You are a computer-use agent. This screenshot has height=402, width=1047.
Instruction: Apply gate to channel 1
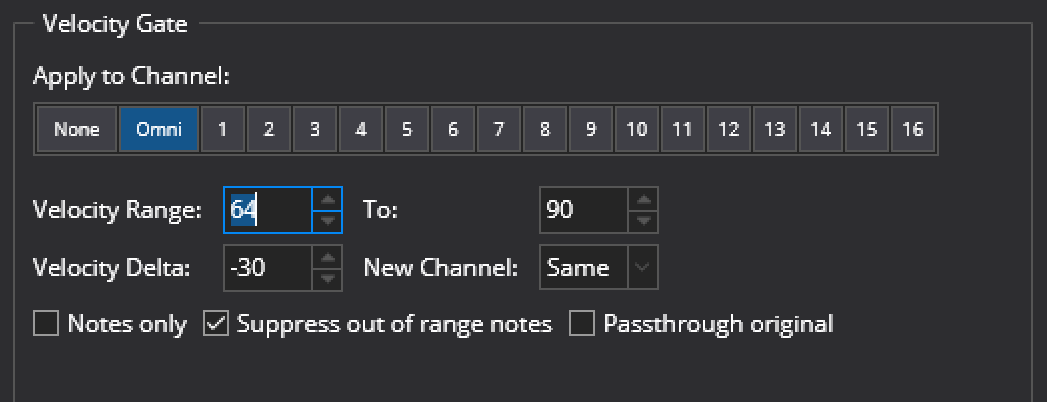pyautogui.click(x=223, y=130)
